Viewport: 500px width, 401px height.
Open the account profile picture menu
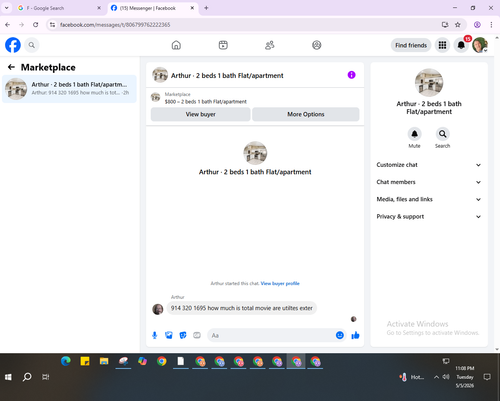[x=480, y=45]
